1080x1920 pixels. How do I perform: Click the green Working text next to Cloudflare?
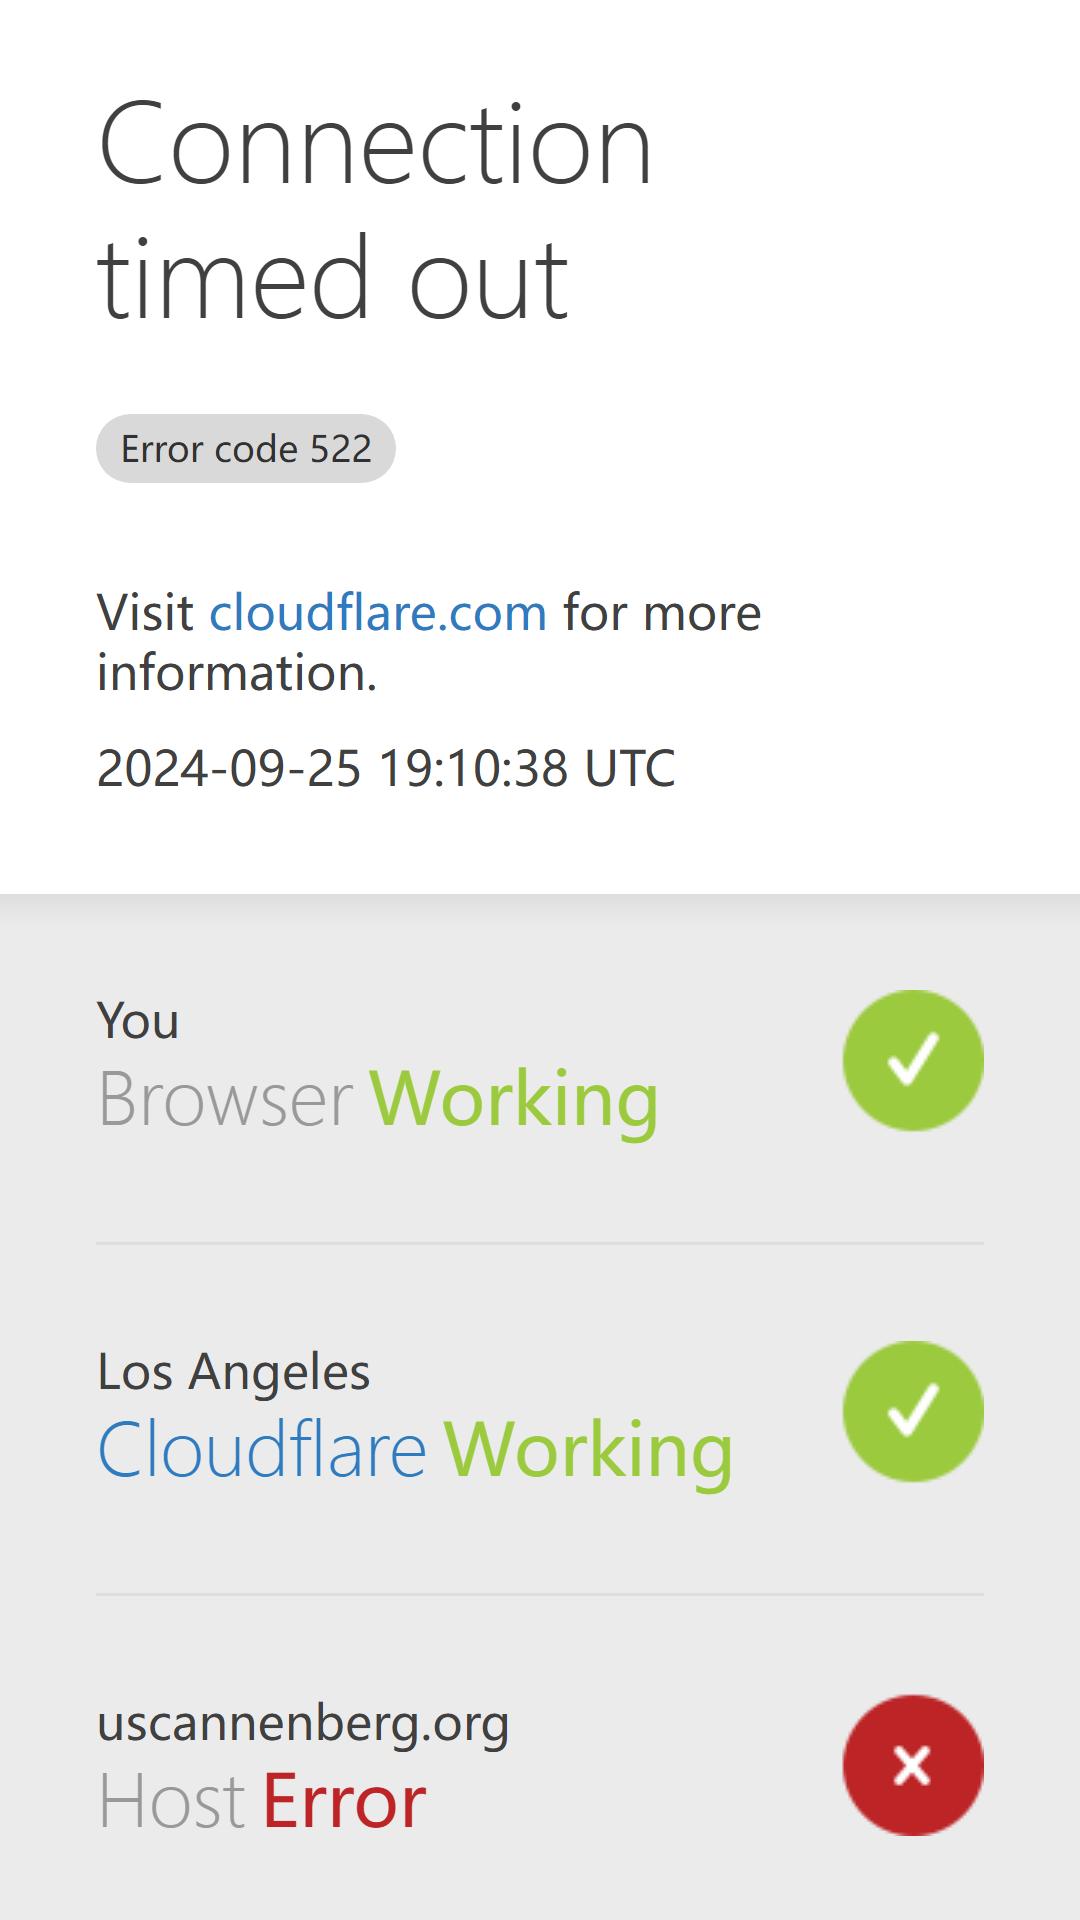pos(588,1449)
